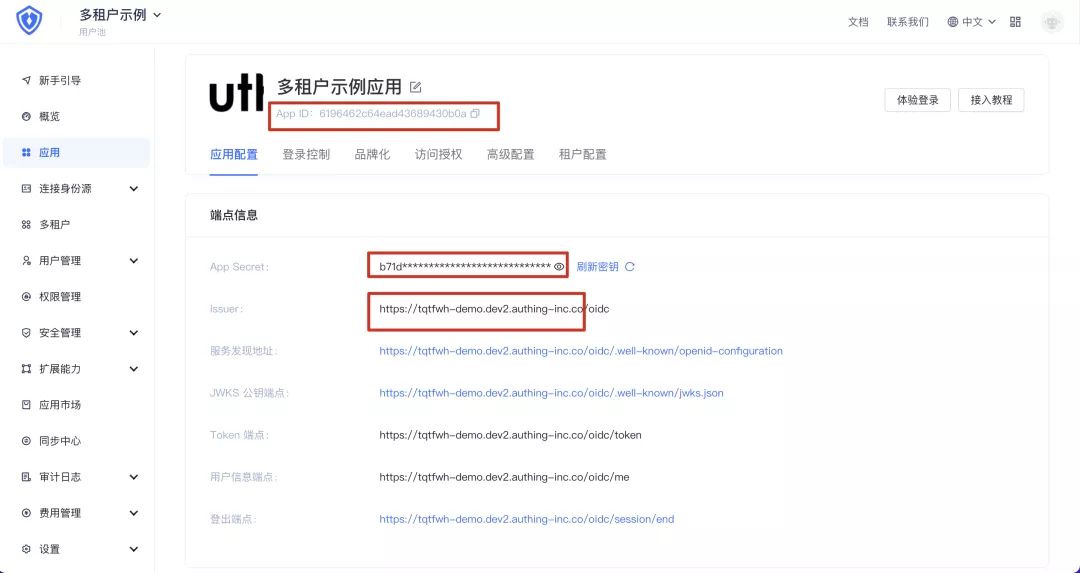Click the 扩展能力 icon
The height and width of the screenshot is (573, 1080).
pyautogui.click(x=26, y=368)
